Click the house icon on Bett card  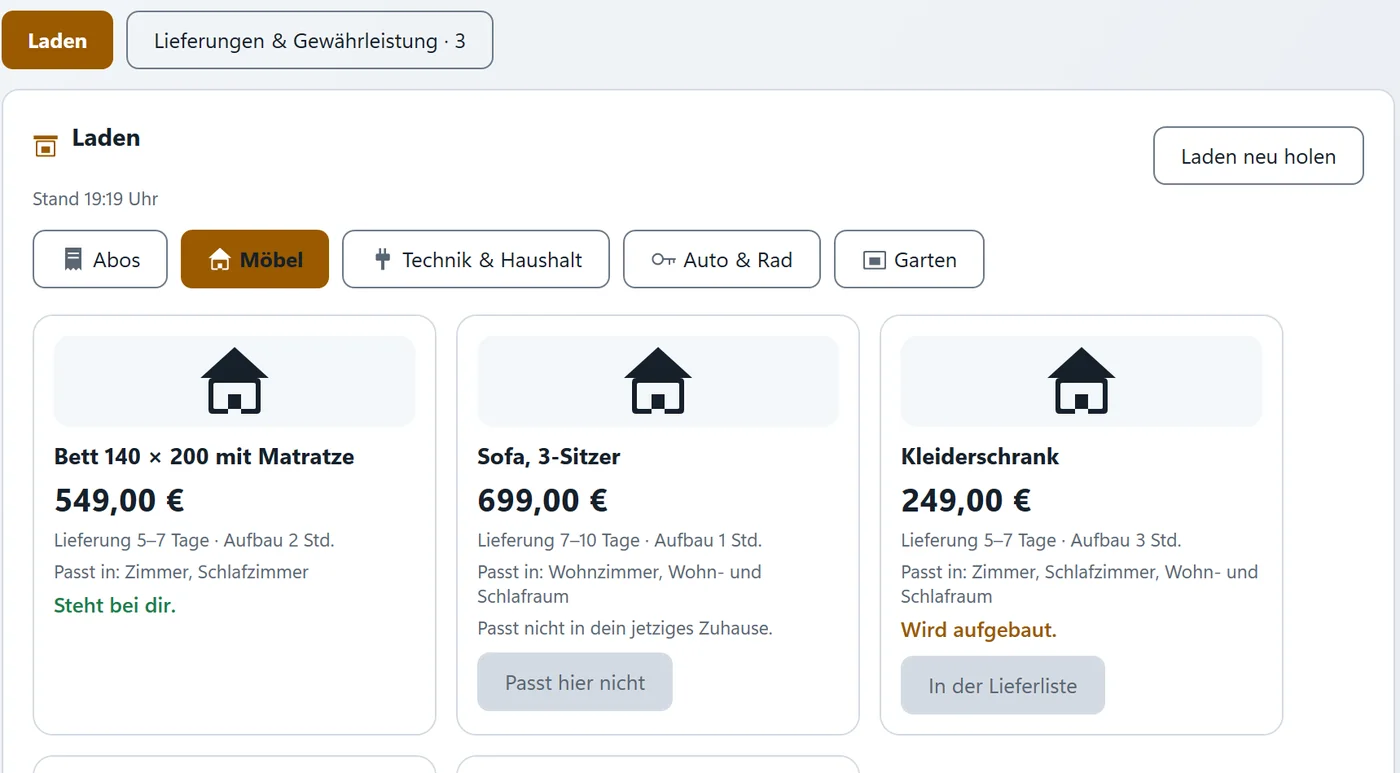point(234,381)
